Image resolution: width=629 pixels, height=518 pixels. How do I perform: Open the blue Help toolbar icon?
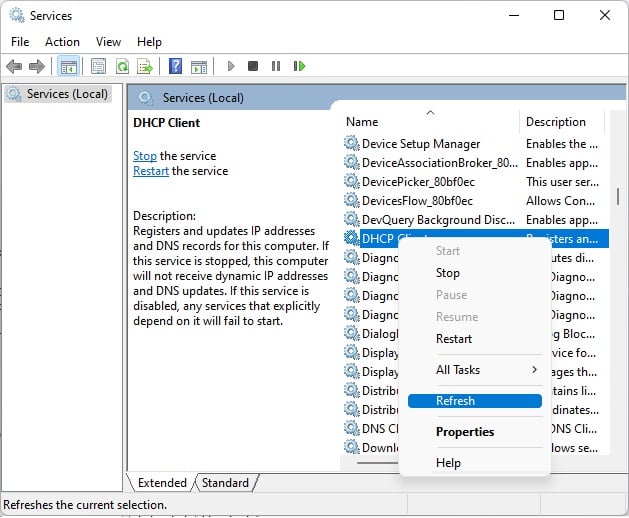point(175,66)
